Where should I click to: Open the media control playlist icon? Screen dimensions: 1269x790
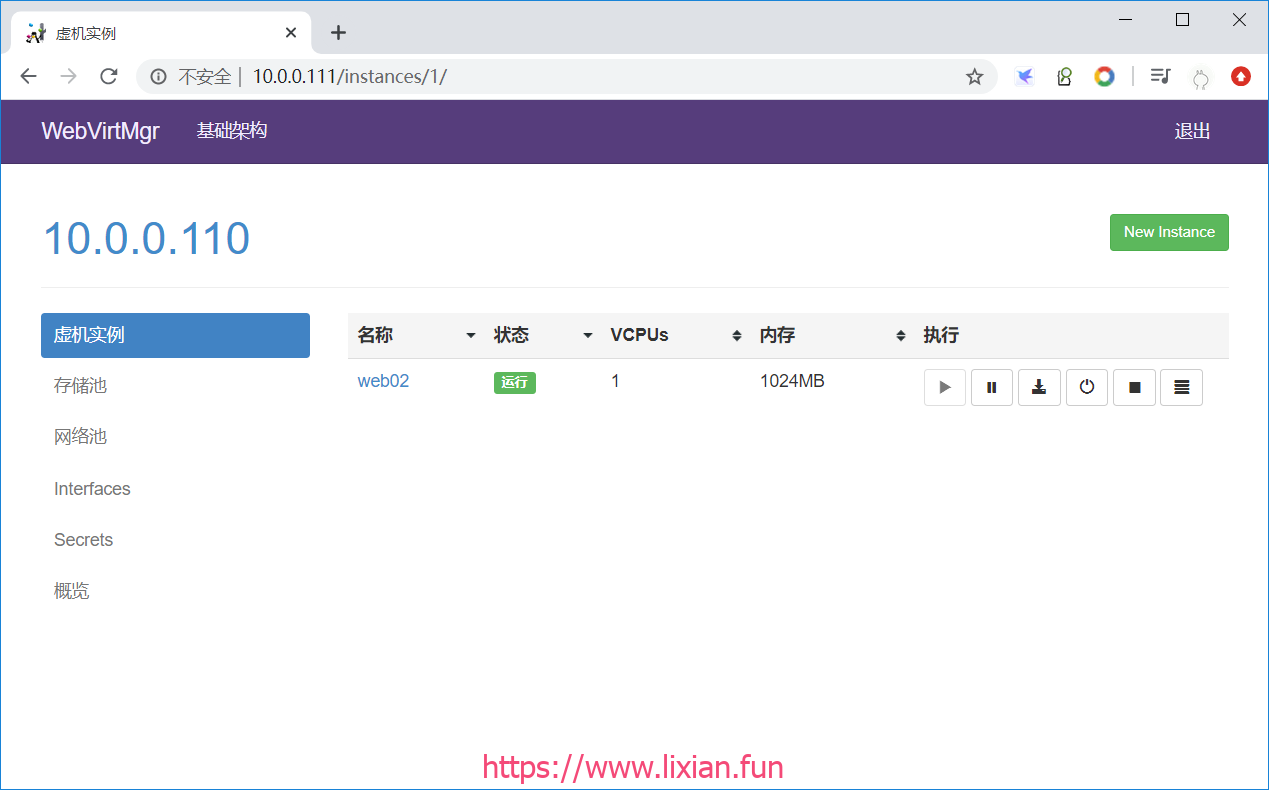[x=1160, y=76]
